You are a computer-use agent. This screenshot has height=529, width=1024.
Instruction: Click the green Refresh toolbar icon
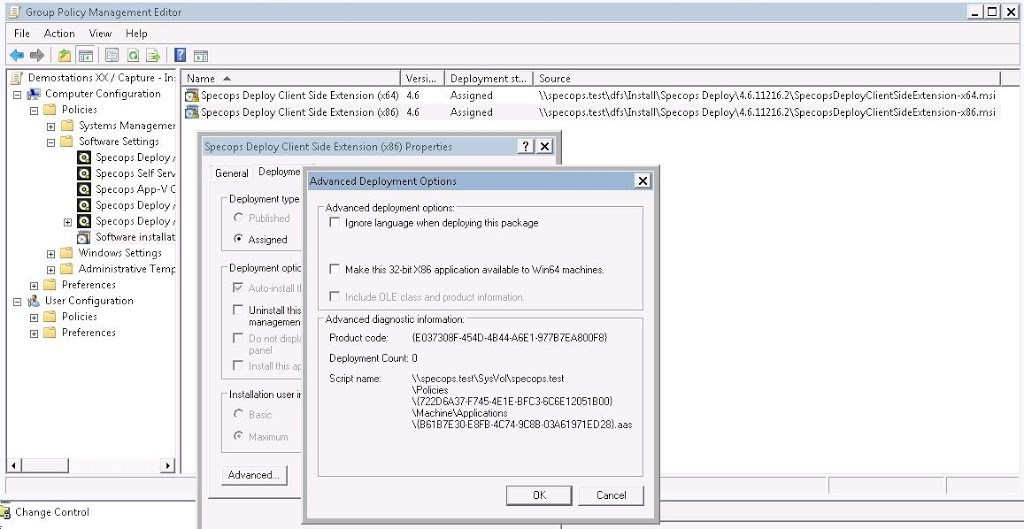click(x=133, y=56)
